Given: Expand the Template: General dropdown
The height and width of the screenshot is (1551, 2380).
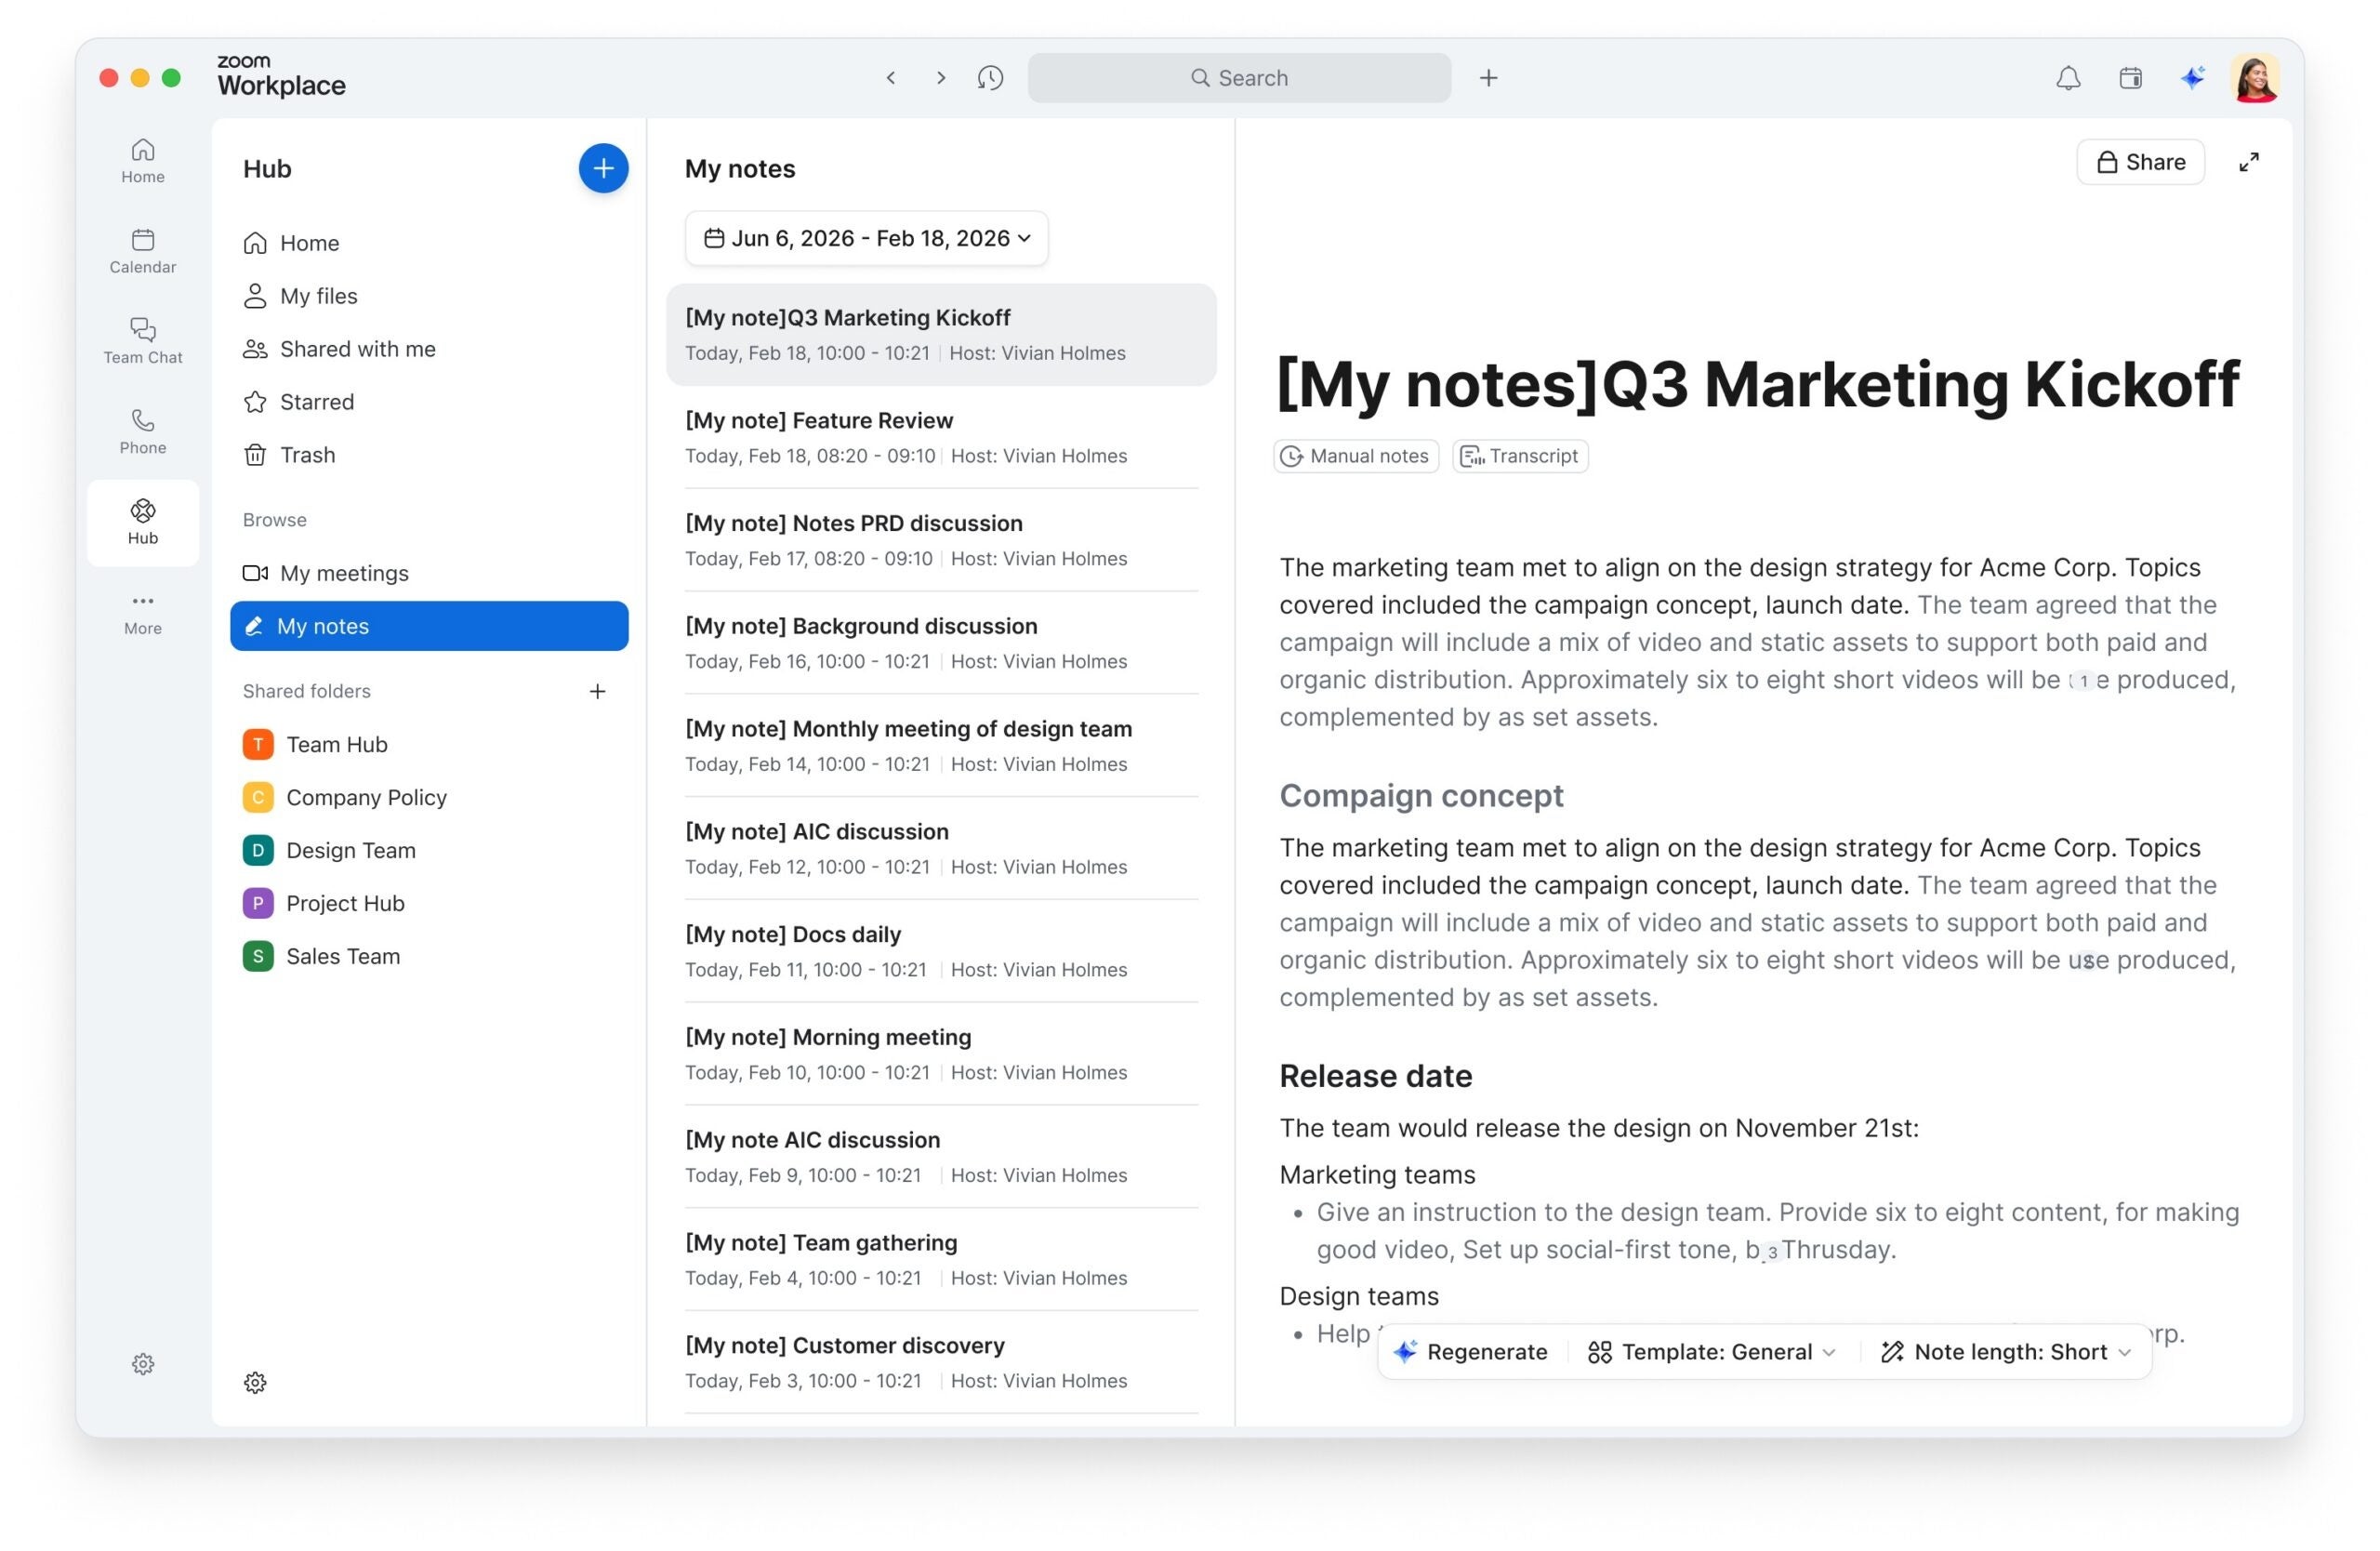Looking at the screenshot, I should pyautogui.click(x=1712, y=1352).
